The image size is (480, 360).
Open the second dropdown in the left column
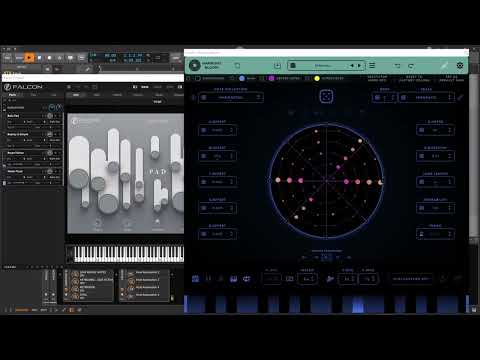tap(218, 156)
